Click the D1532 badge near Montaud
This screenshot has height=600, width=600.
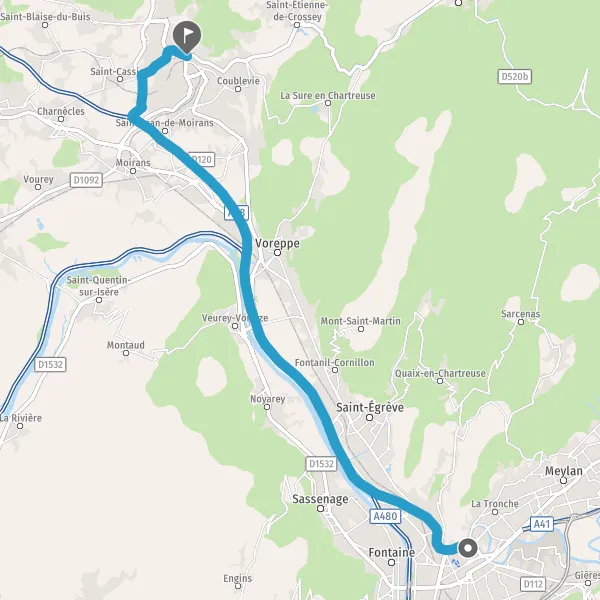(50, 364)
